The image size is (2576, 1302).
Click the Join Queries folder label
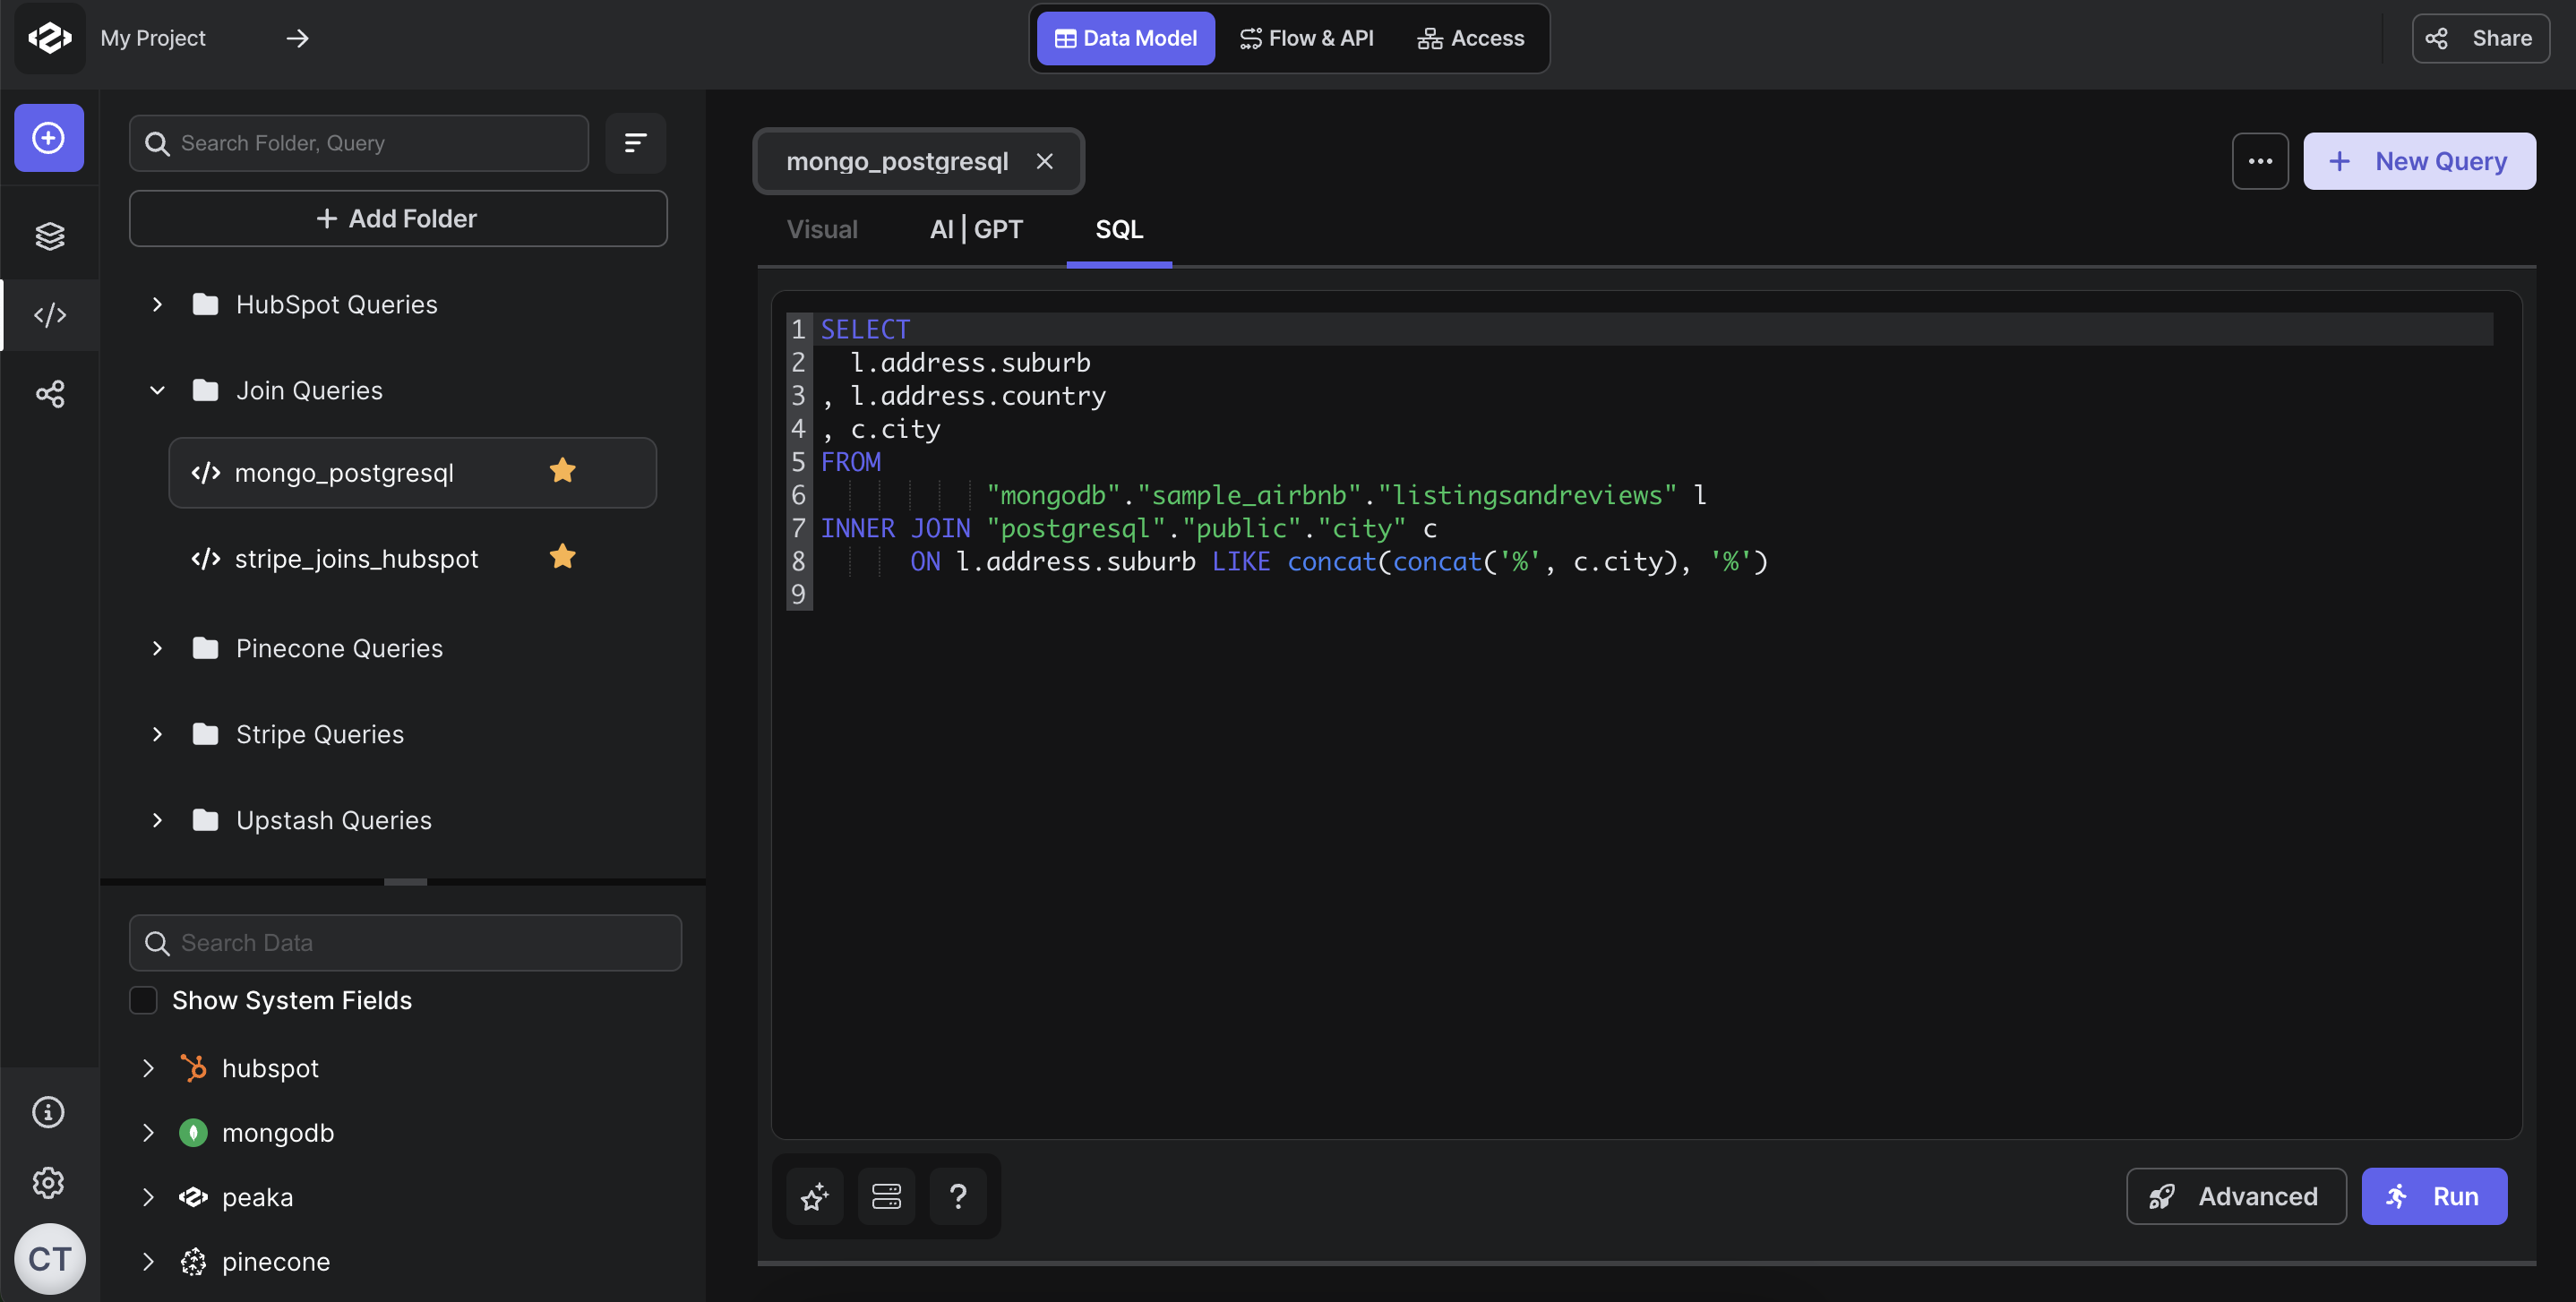tap(309, 390)
